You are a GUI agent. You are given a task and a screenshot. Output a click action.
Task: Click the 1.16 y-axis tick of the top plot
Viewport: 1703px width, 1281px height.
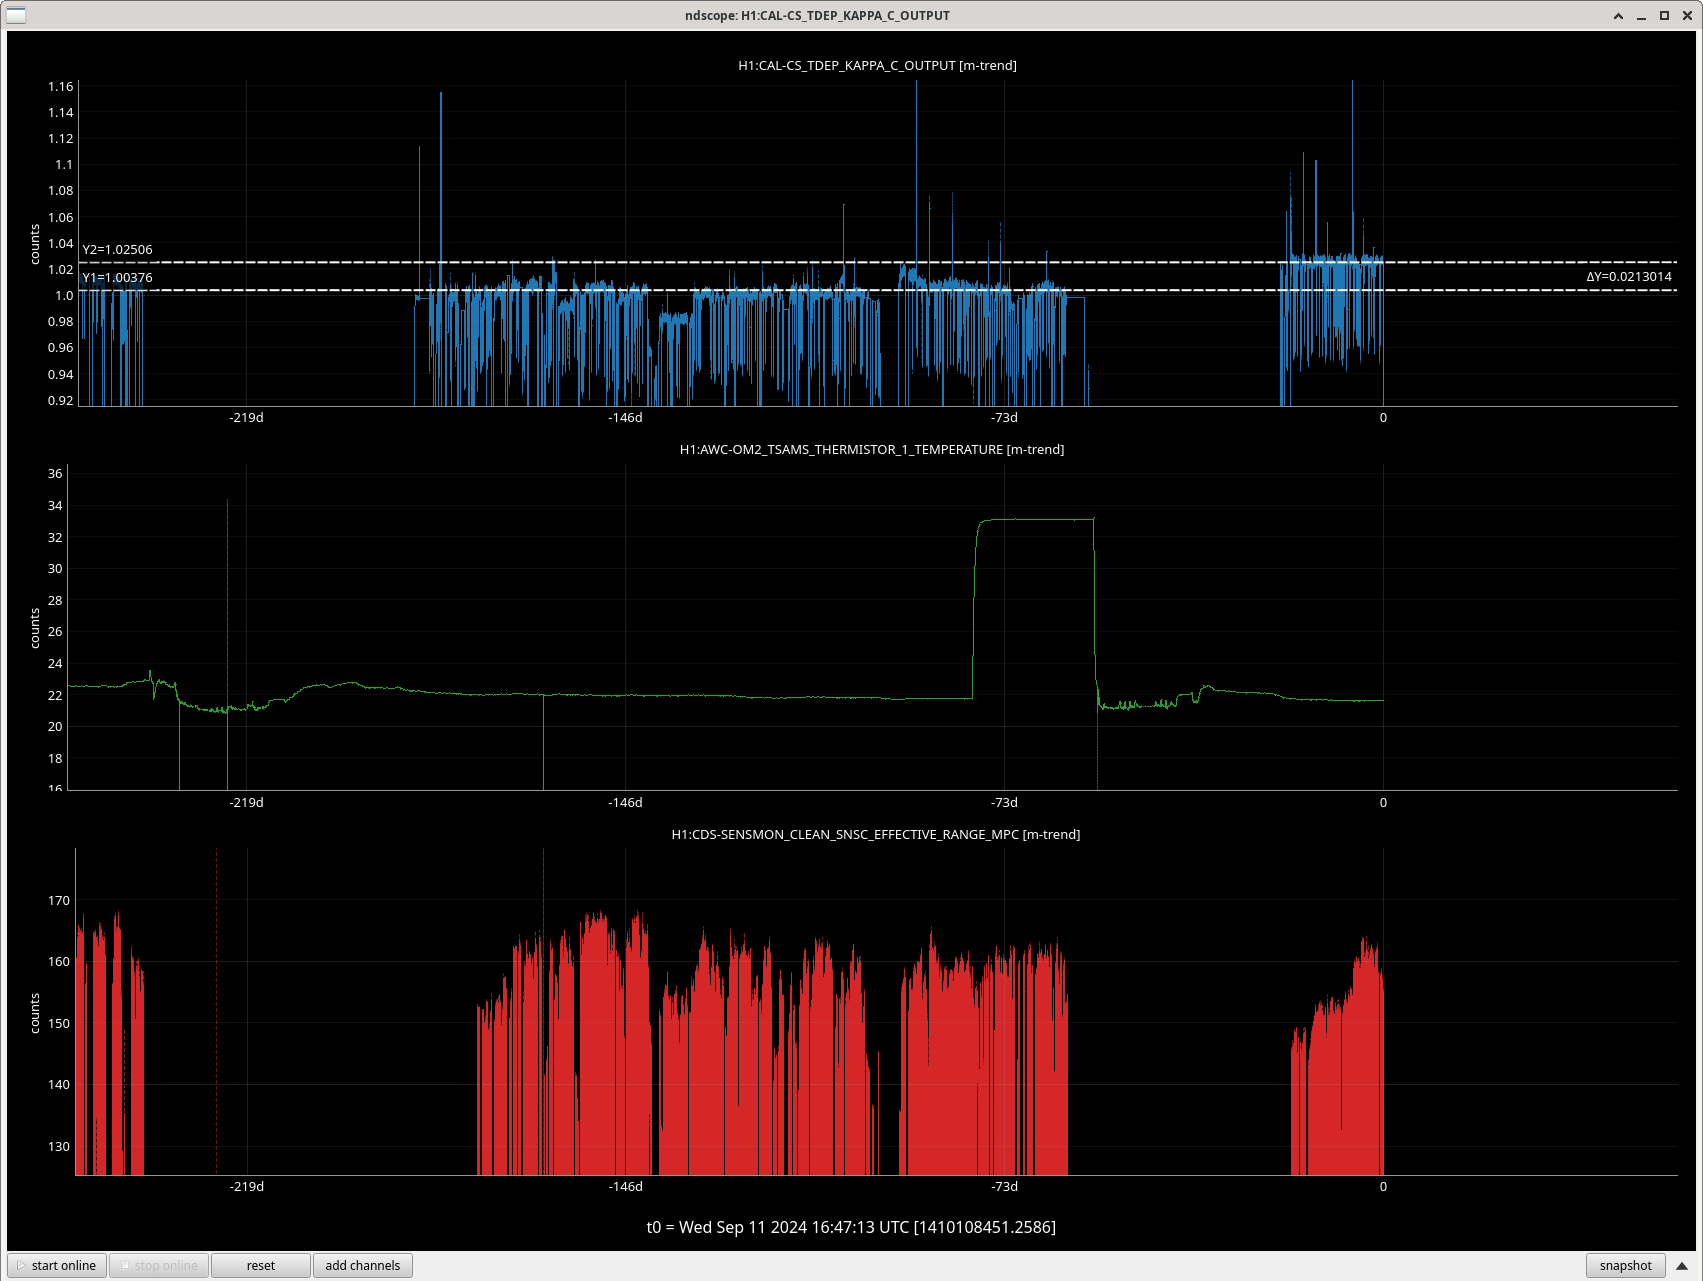(61, 87)
